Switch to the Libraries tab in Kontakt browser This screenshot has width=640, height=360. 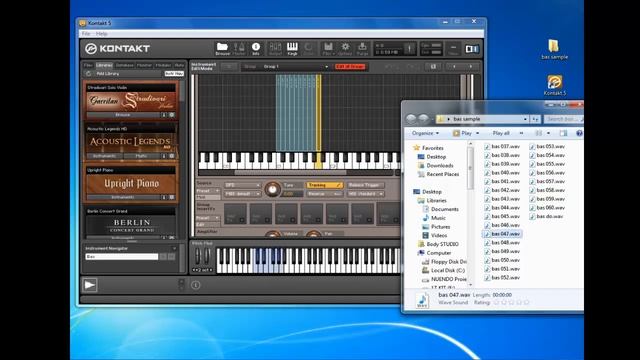(104, 65)
